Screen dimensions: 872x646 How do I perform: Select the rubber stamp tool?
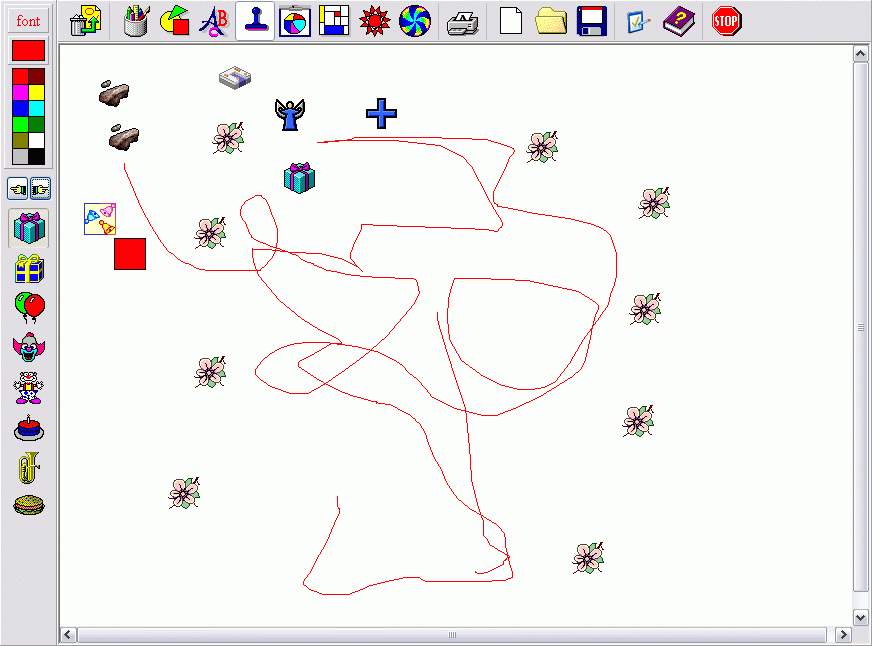pos(255,21)
